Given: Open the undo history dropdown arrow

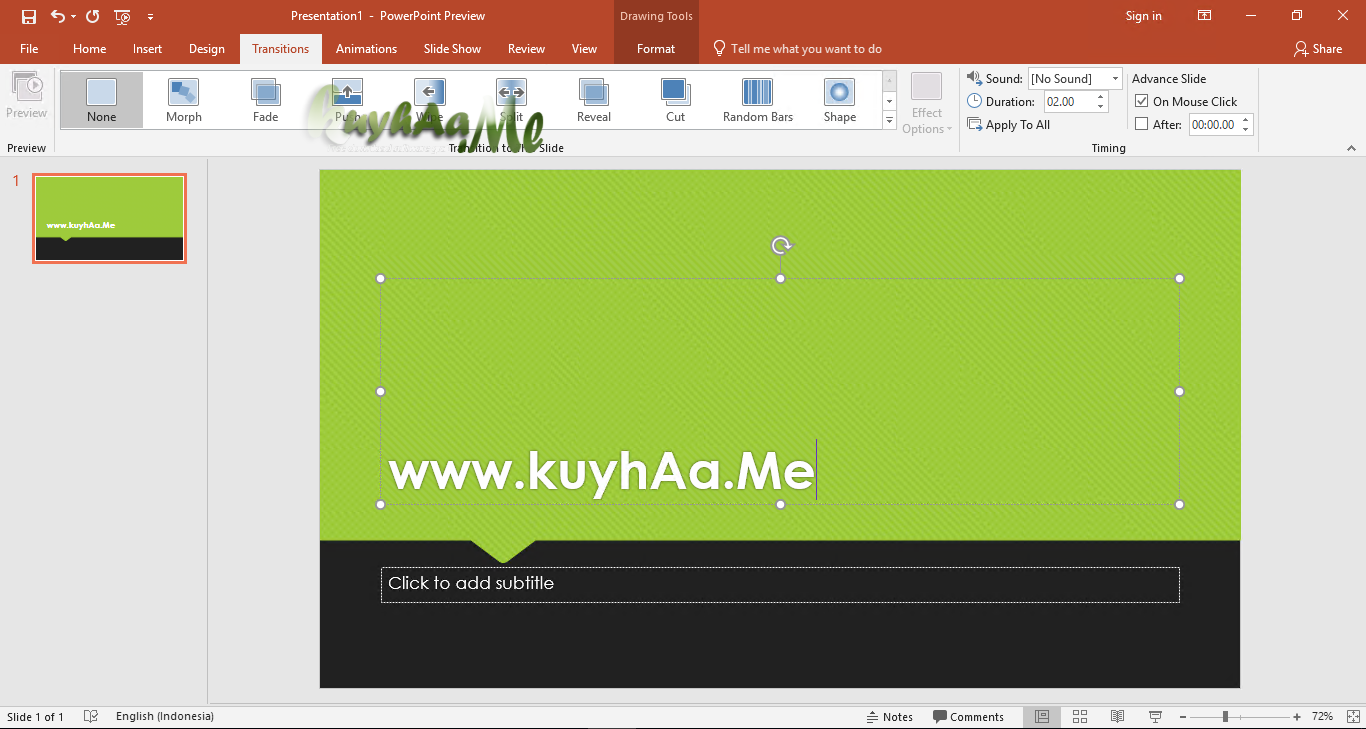Looking at the screenshot, I should [x=73, y=16].
